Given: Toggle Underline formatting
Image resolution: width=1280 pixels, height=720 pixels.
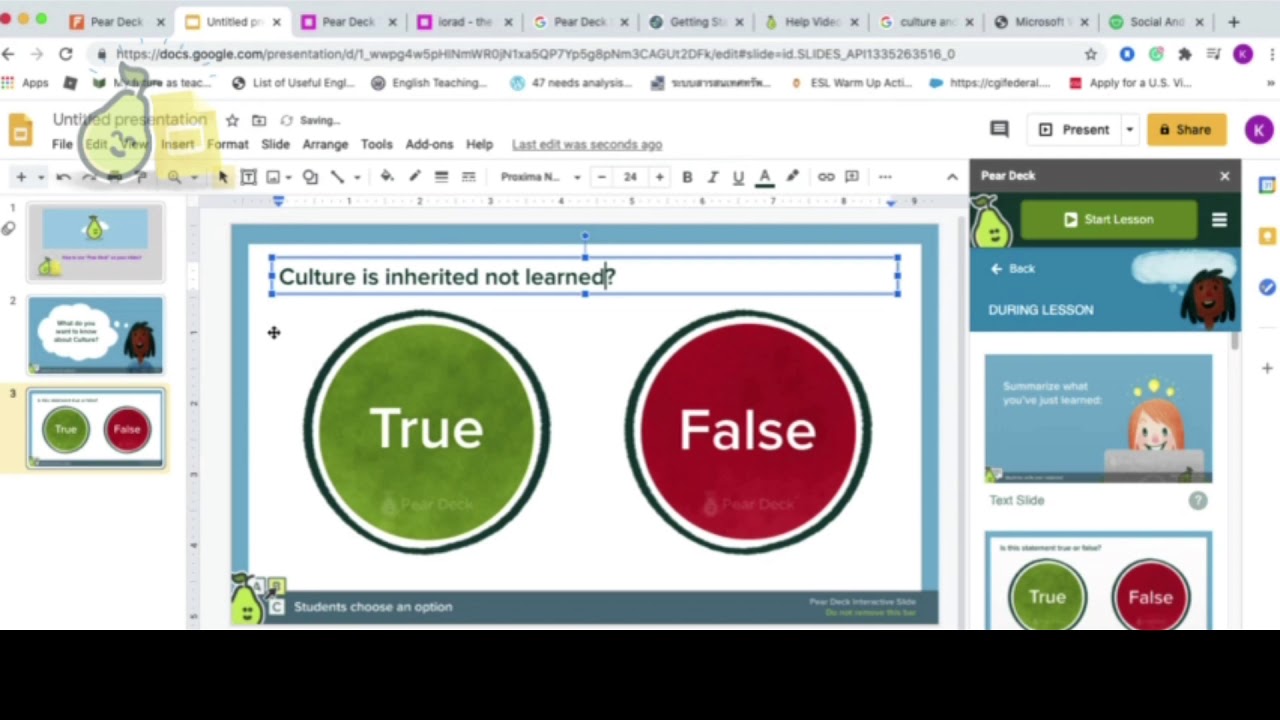Looking at the screenshot, I should point(738,177).
